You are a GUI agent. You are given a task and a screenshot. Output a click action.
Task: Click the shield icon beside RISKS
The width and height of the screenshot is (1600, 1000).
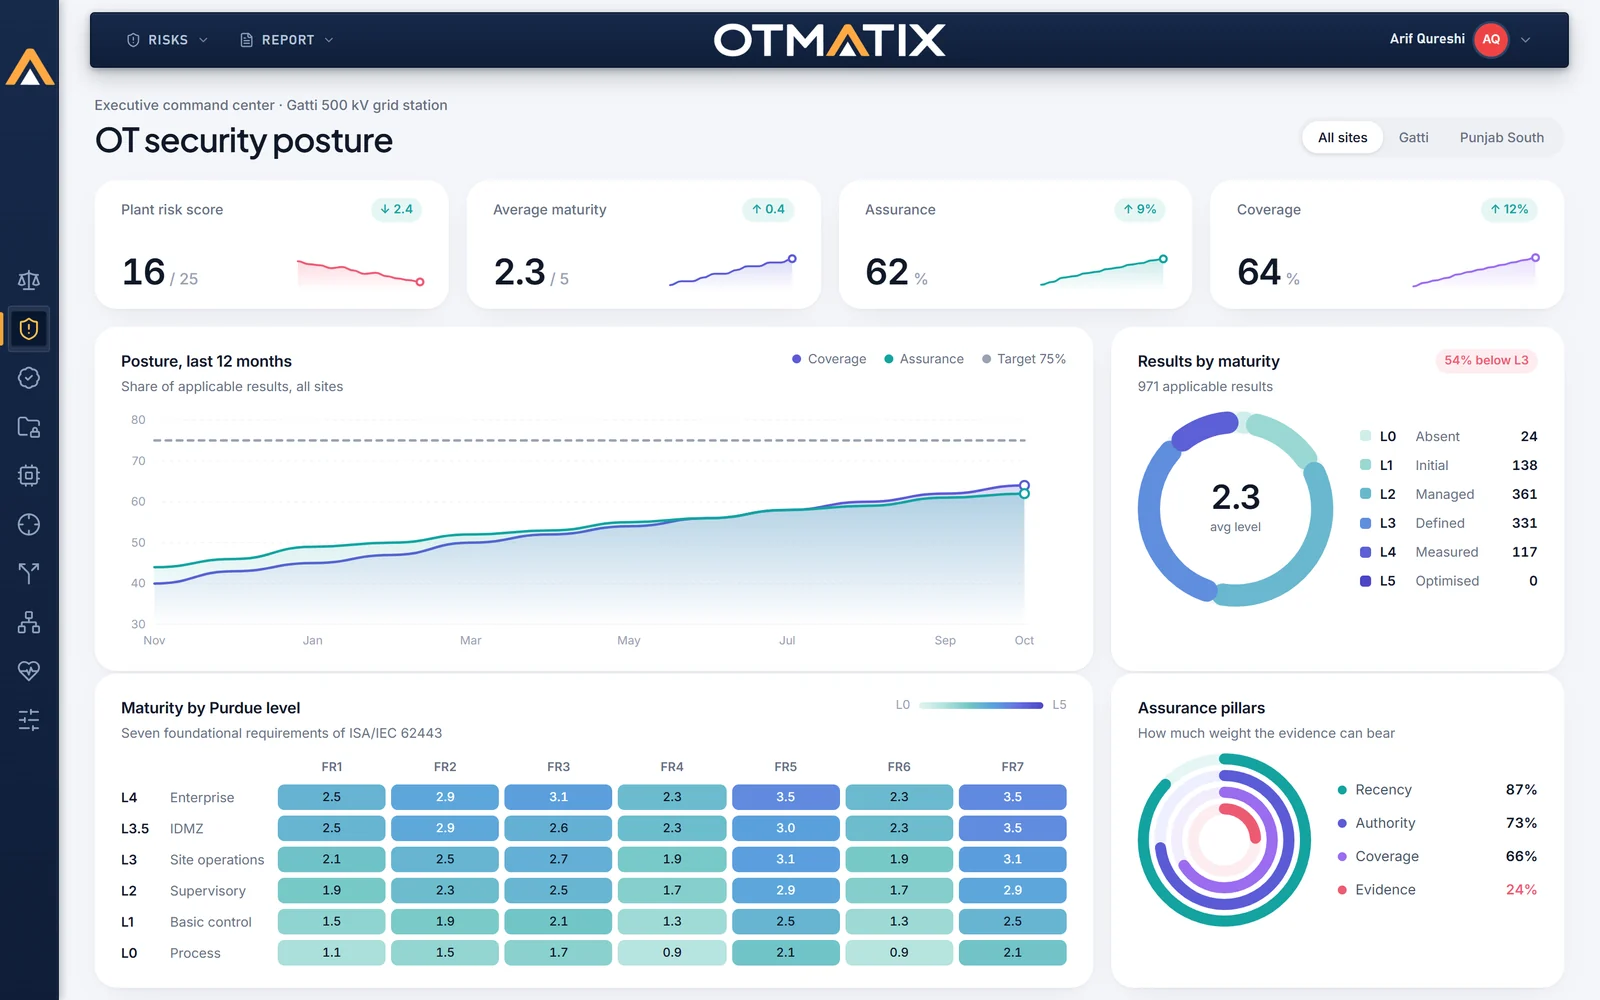pyautogui.click(x=133, y=40)
